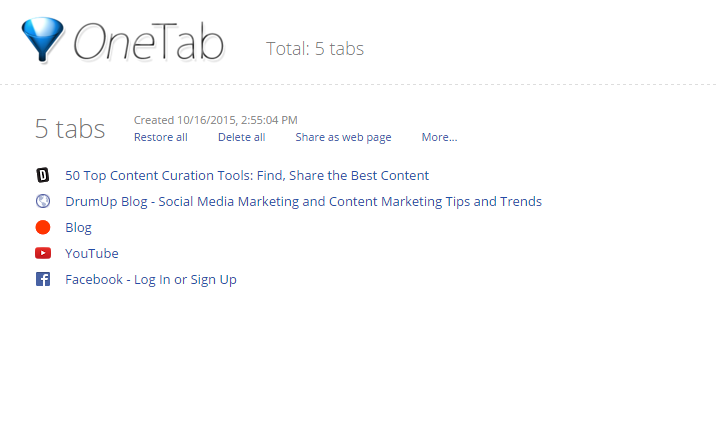Click the OneTab wordmark text
This screenshot has width=717, height=424.
pyautogui.click(x=149, y=42)
